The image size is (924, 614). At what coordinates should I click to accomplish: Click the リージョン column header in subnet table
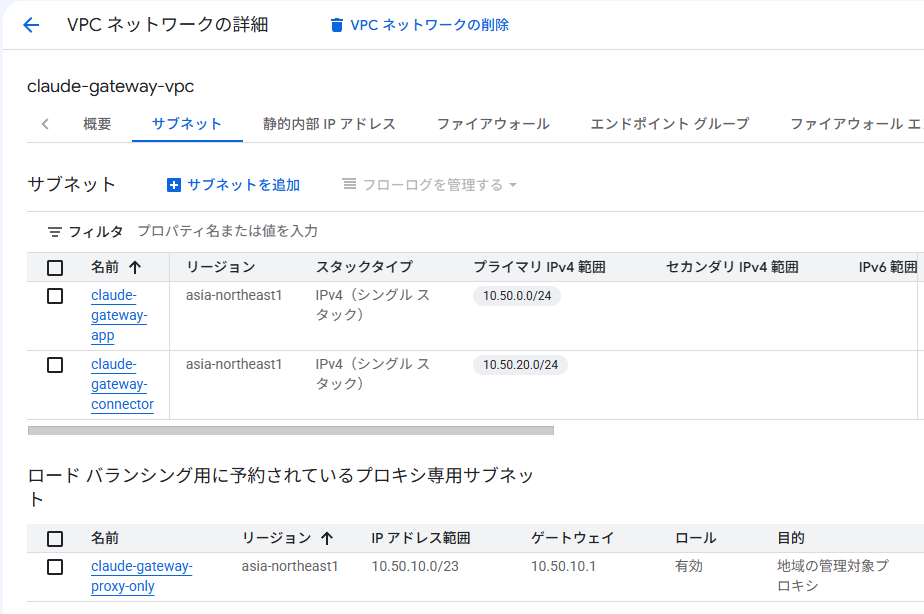220,267
